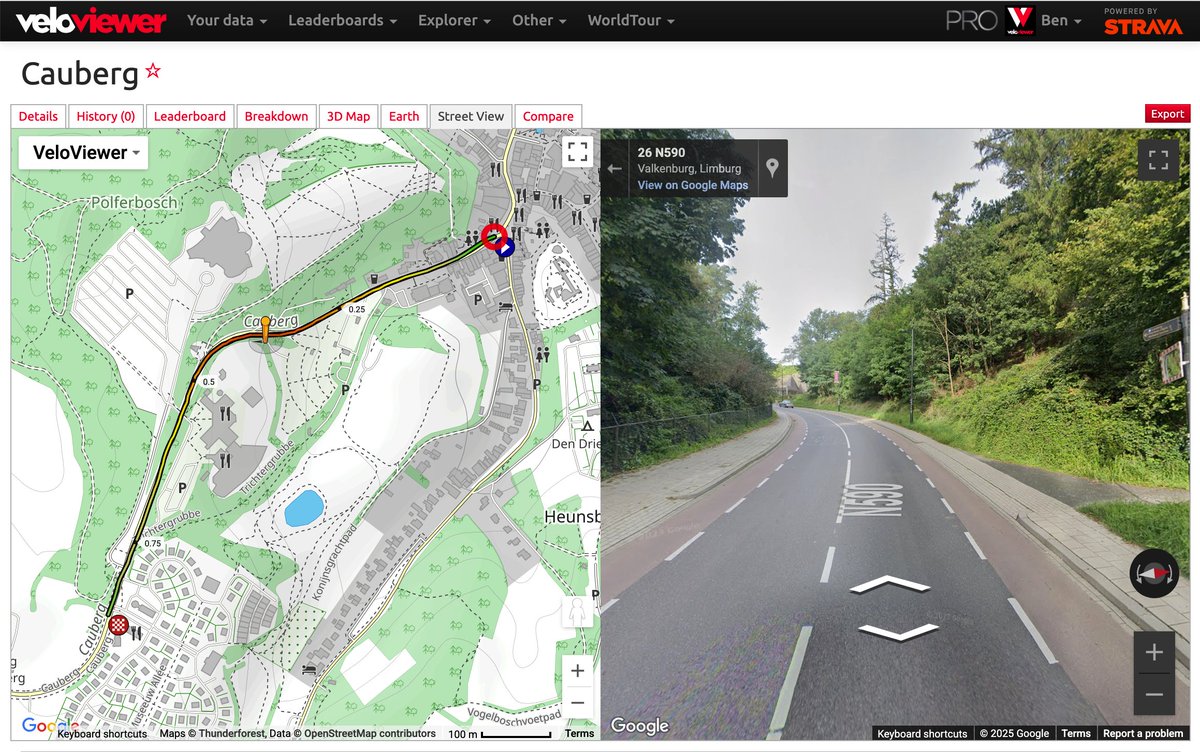Viewport: 1200px width, 752px height.
Task: Zoom out on the Street View image
Action: (1154, 694)
